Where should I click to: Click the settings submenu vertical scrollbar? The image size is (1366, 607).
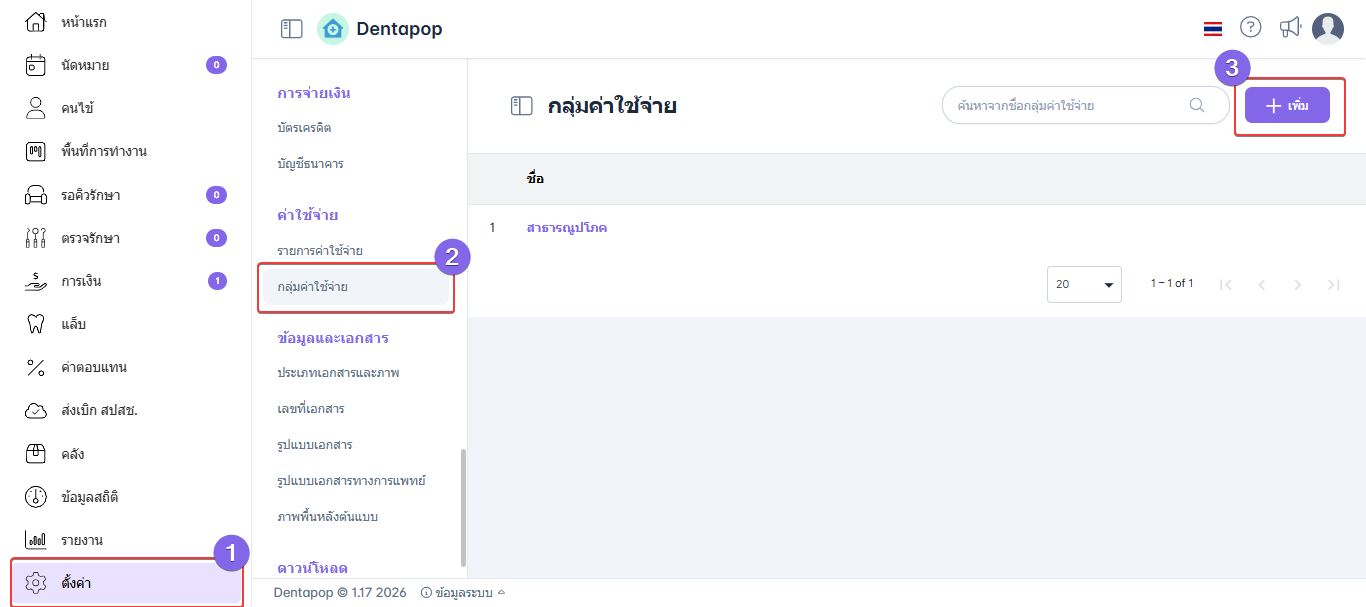(462, 506)
